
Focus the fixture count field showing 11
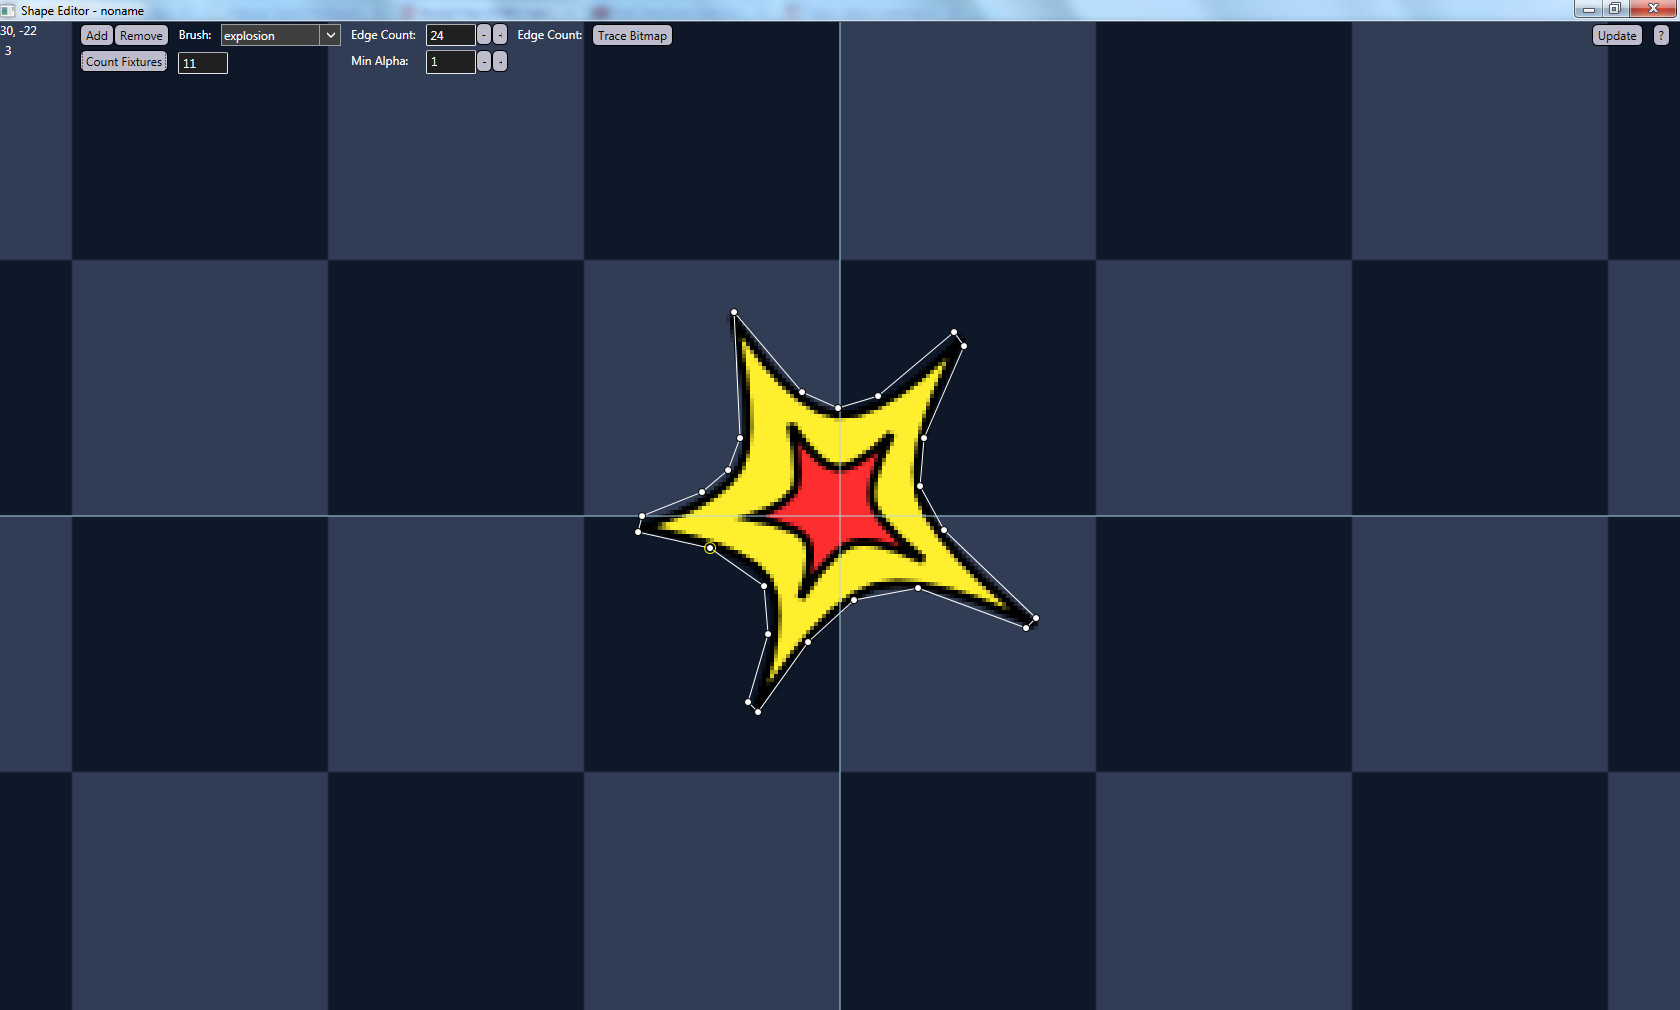tap(203, 63)
